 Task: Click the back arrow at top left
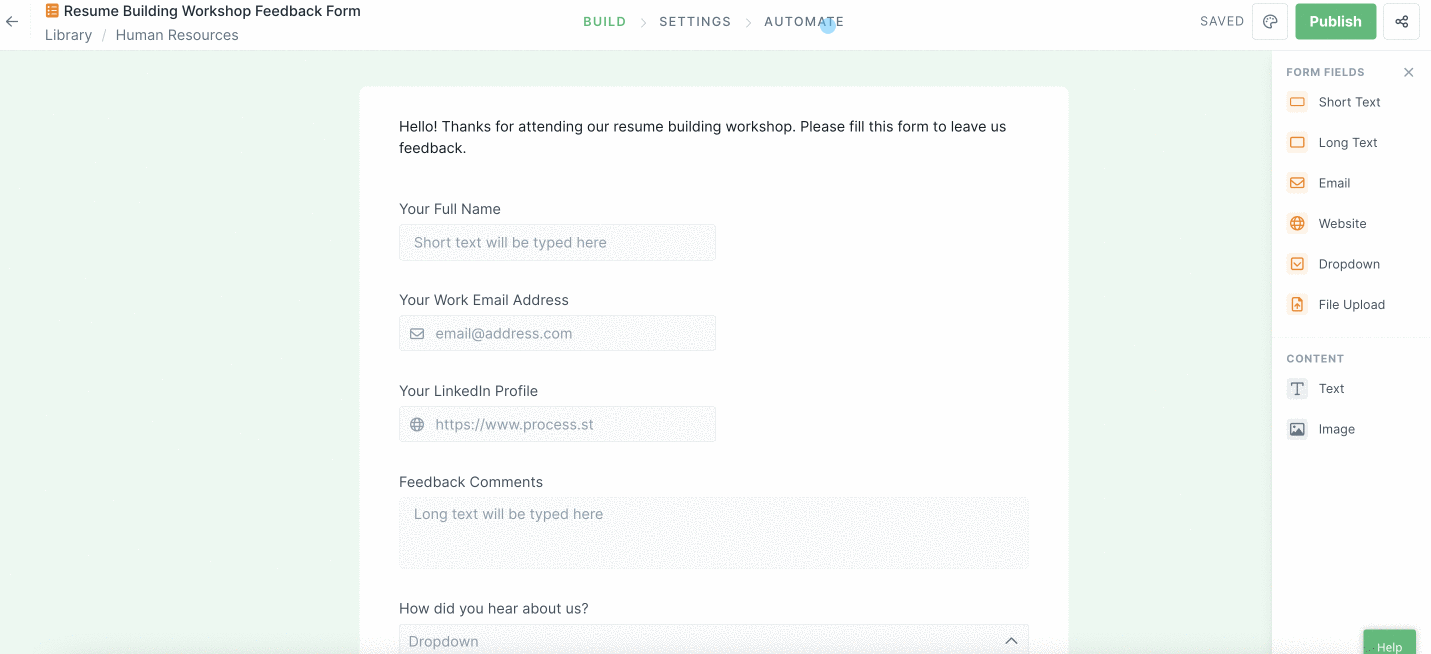coord(12,21)
